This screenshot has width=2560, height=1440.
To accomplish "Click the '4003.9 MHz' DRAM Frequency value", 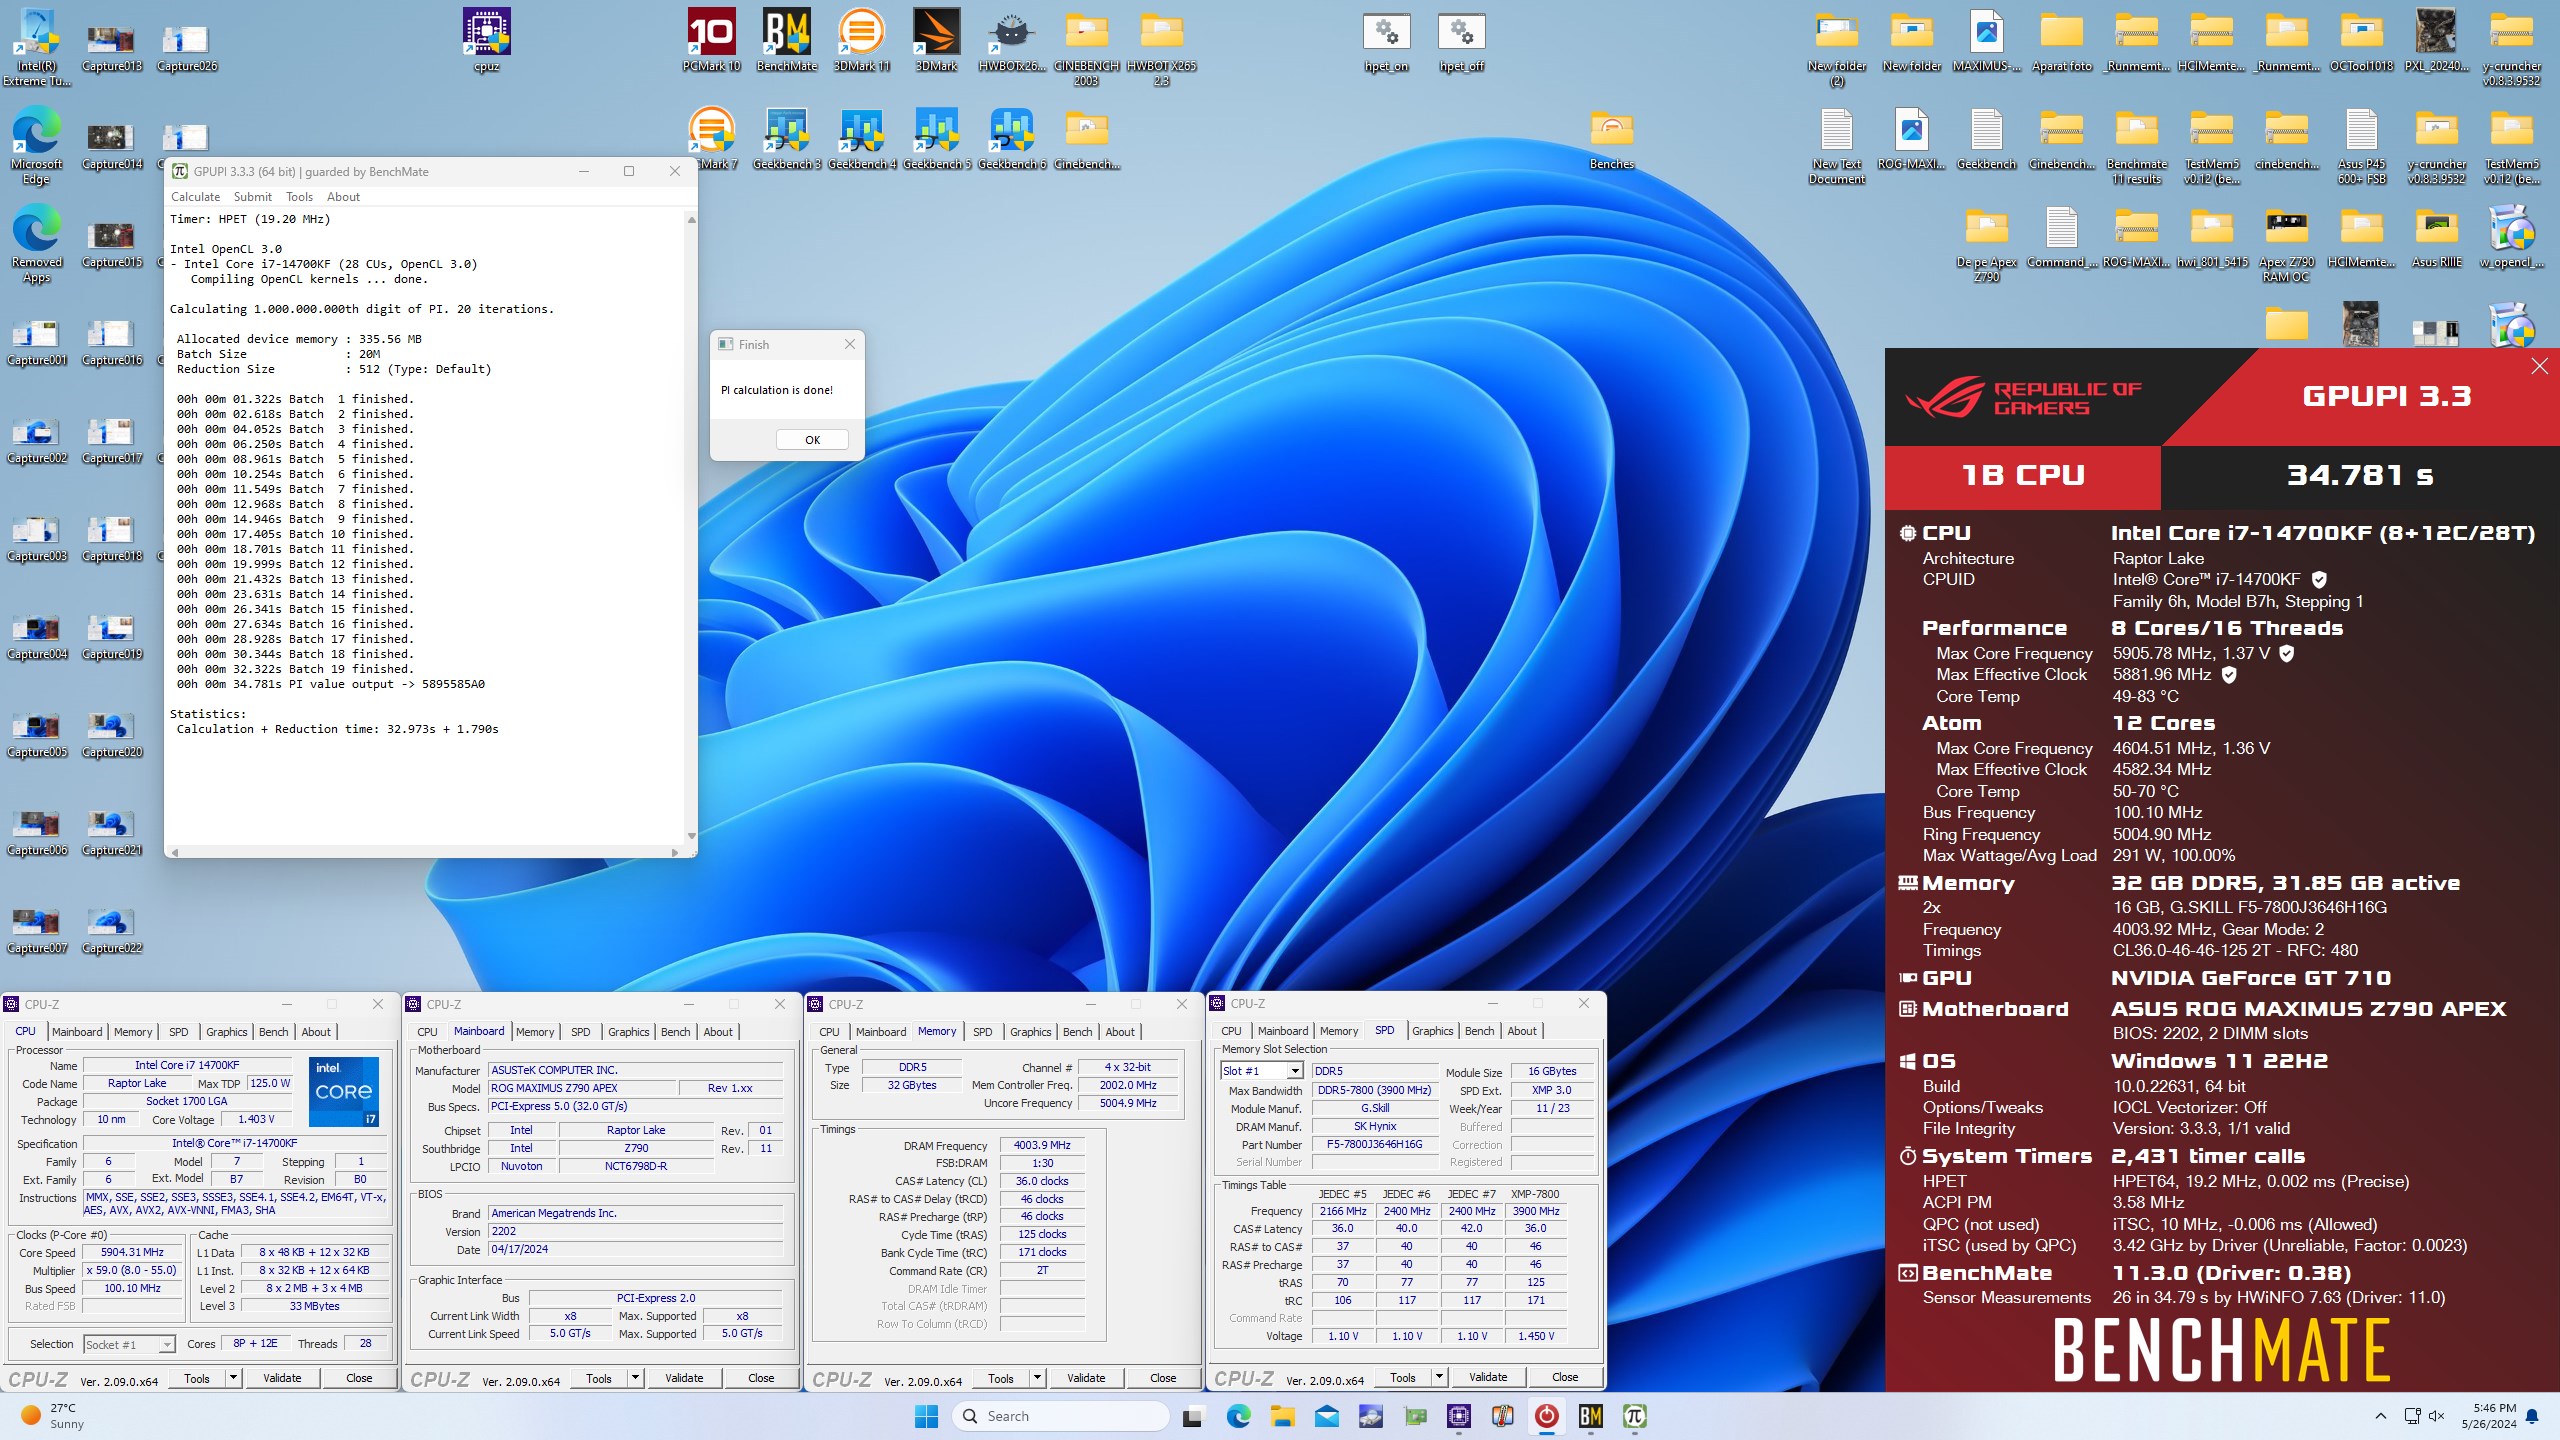I will (1042, 1145).
